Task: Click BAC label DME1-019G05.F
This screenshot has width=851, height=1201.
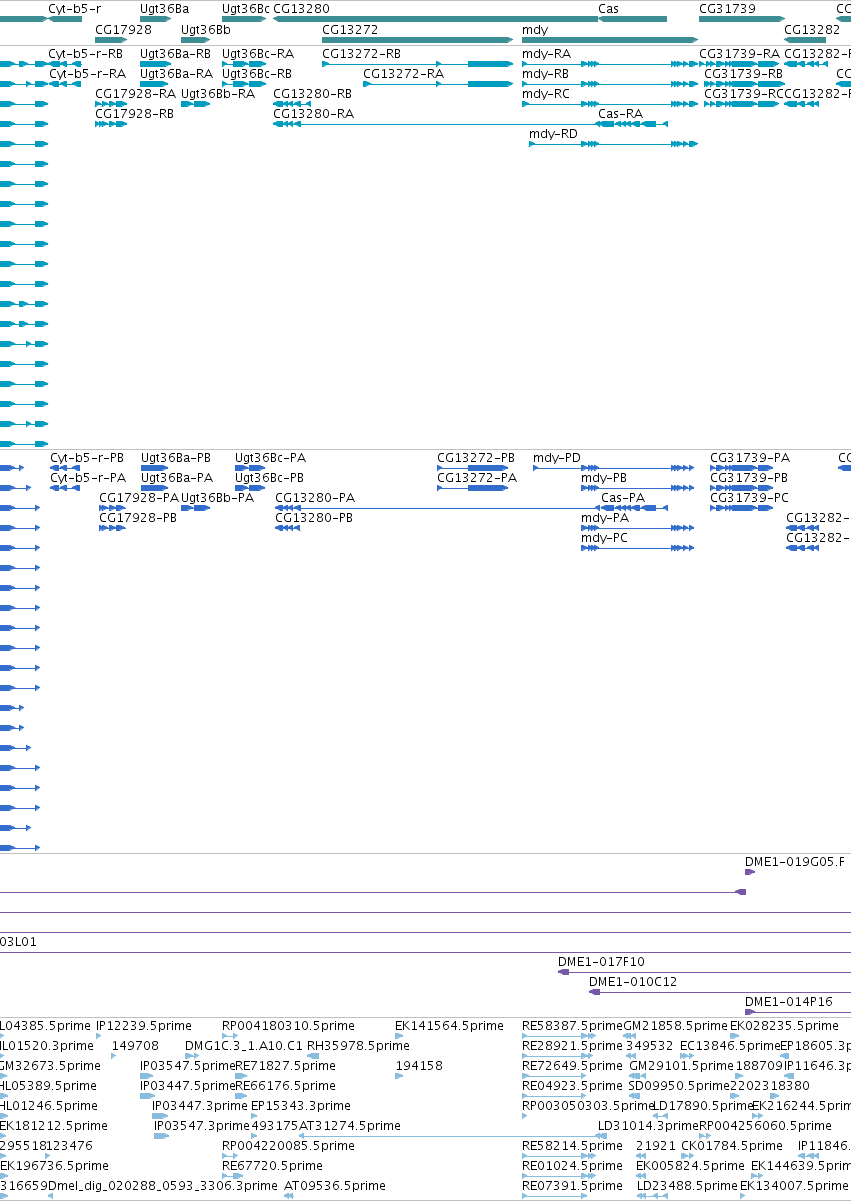Action: (795, 861)
